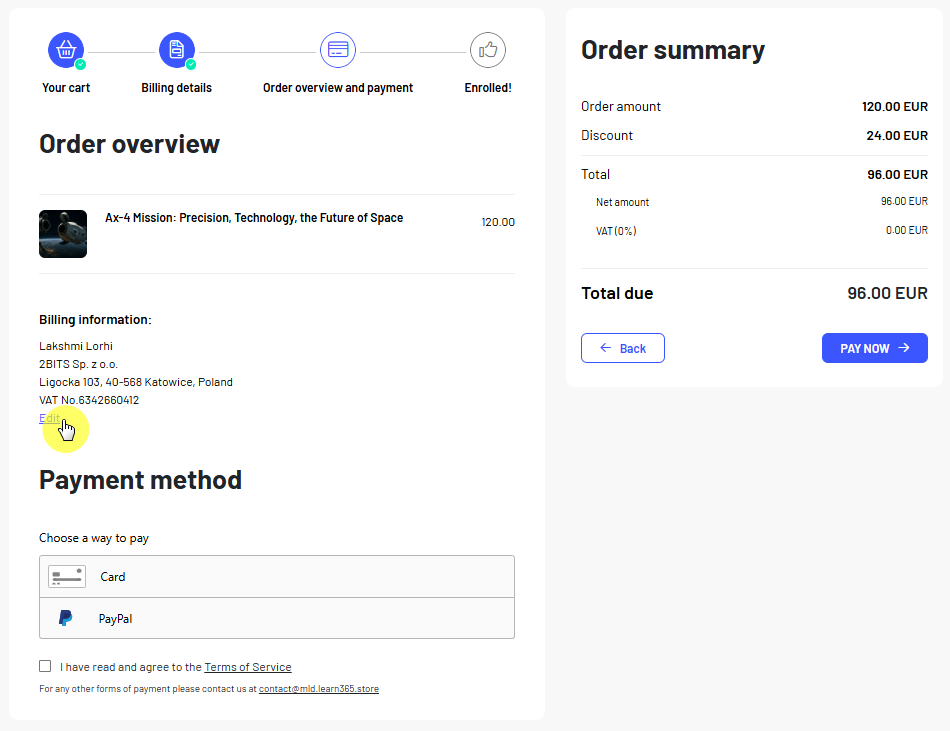
Task: Click the Order amount label
Action: coord(620,107)
